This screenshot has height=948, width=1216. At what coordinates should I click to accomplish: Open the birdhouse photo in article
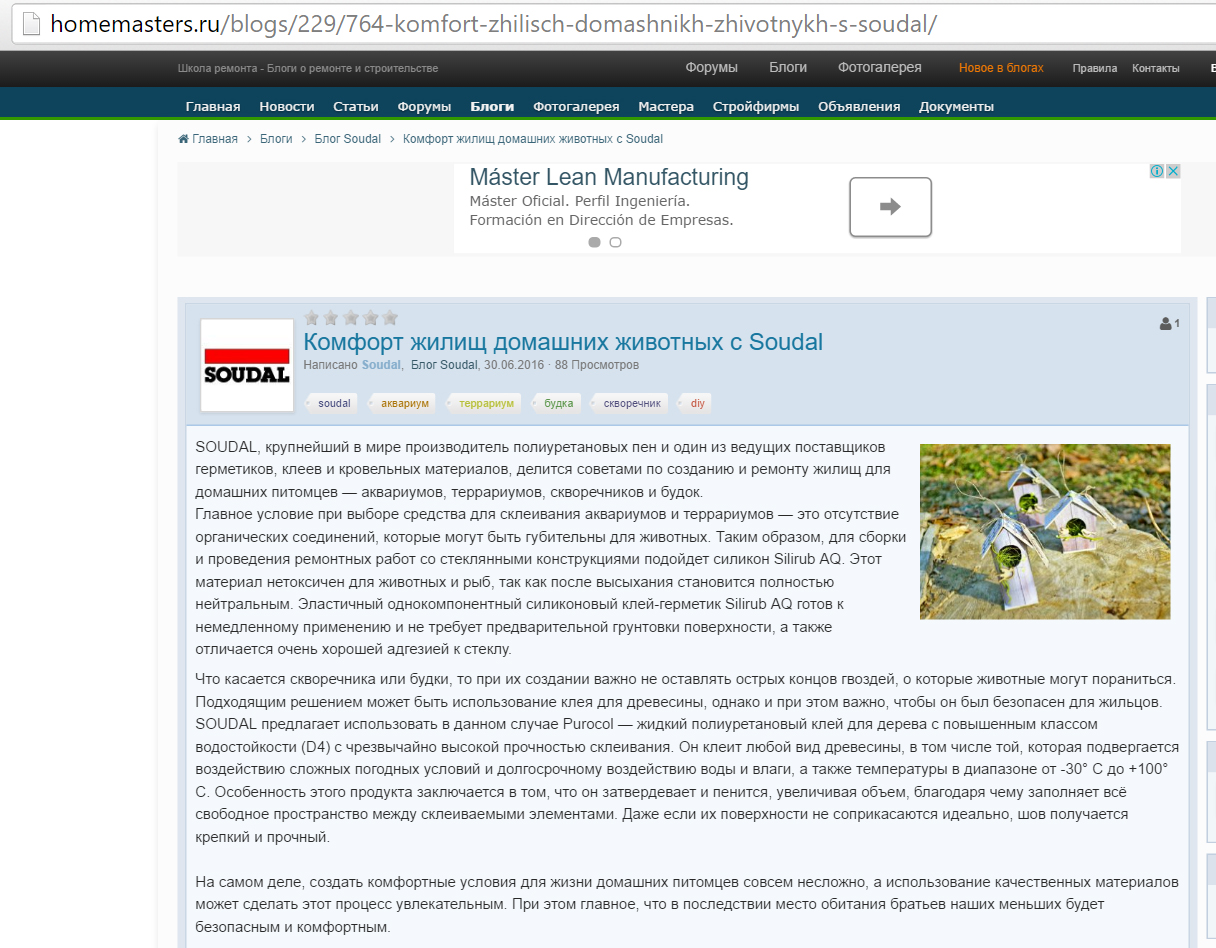pos(1045,531)
